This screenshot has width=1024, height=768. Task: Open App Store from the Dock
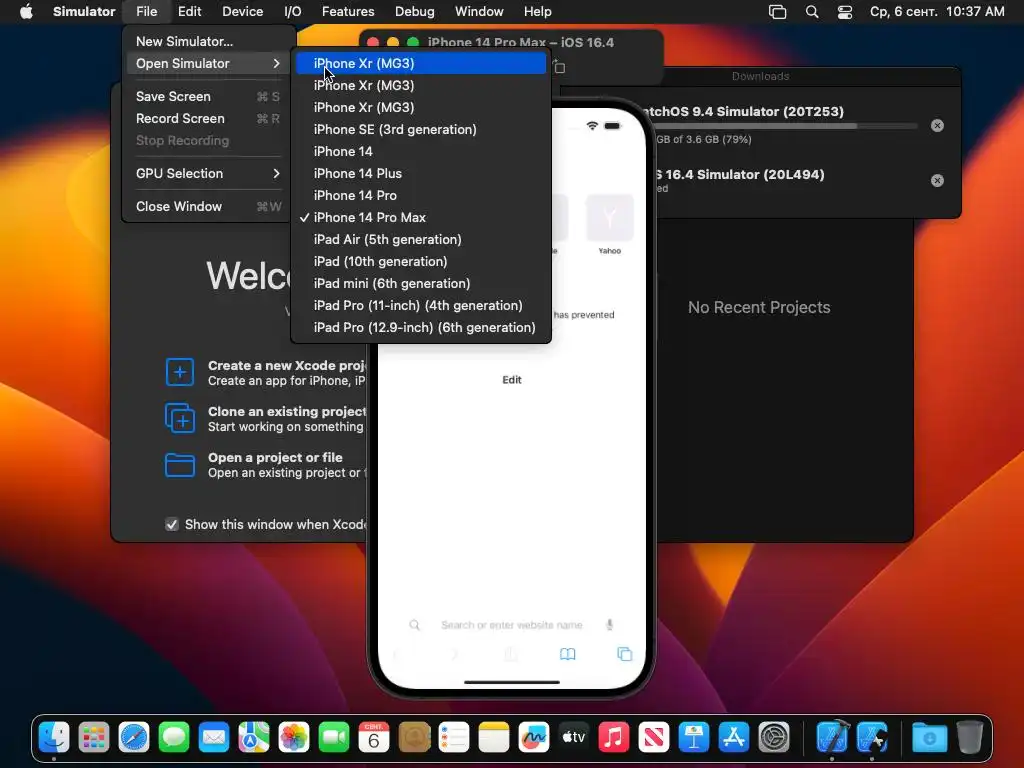733,738
